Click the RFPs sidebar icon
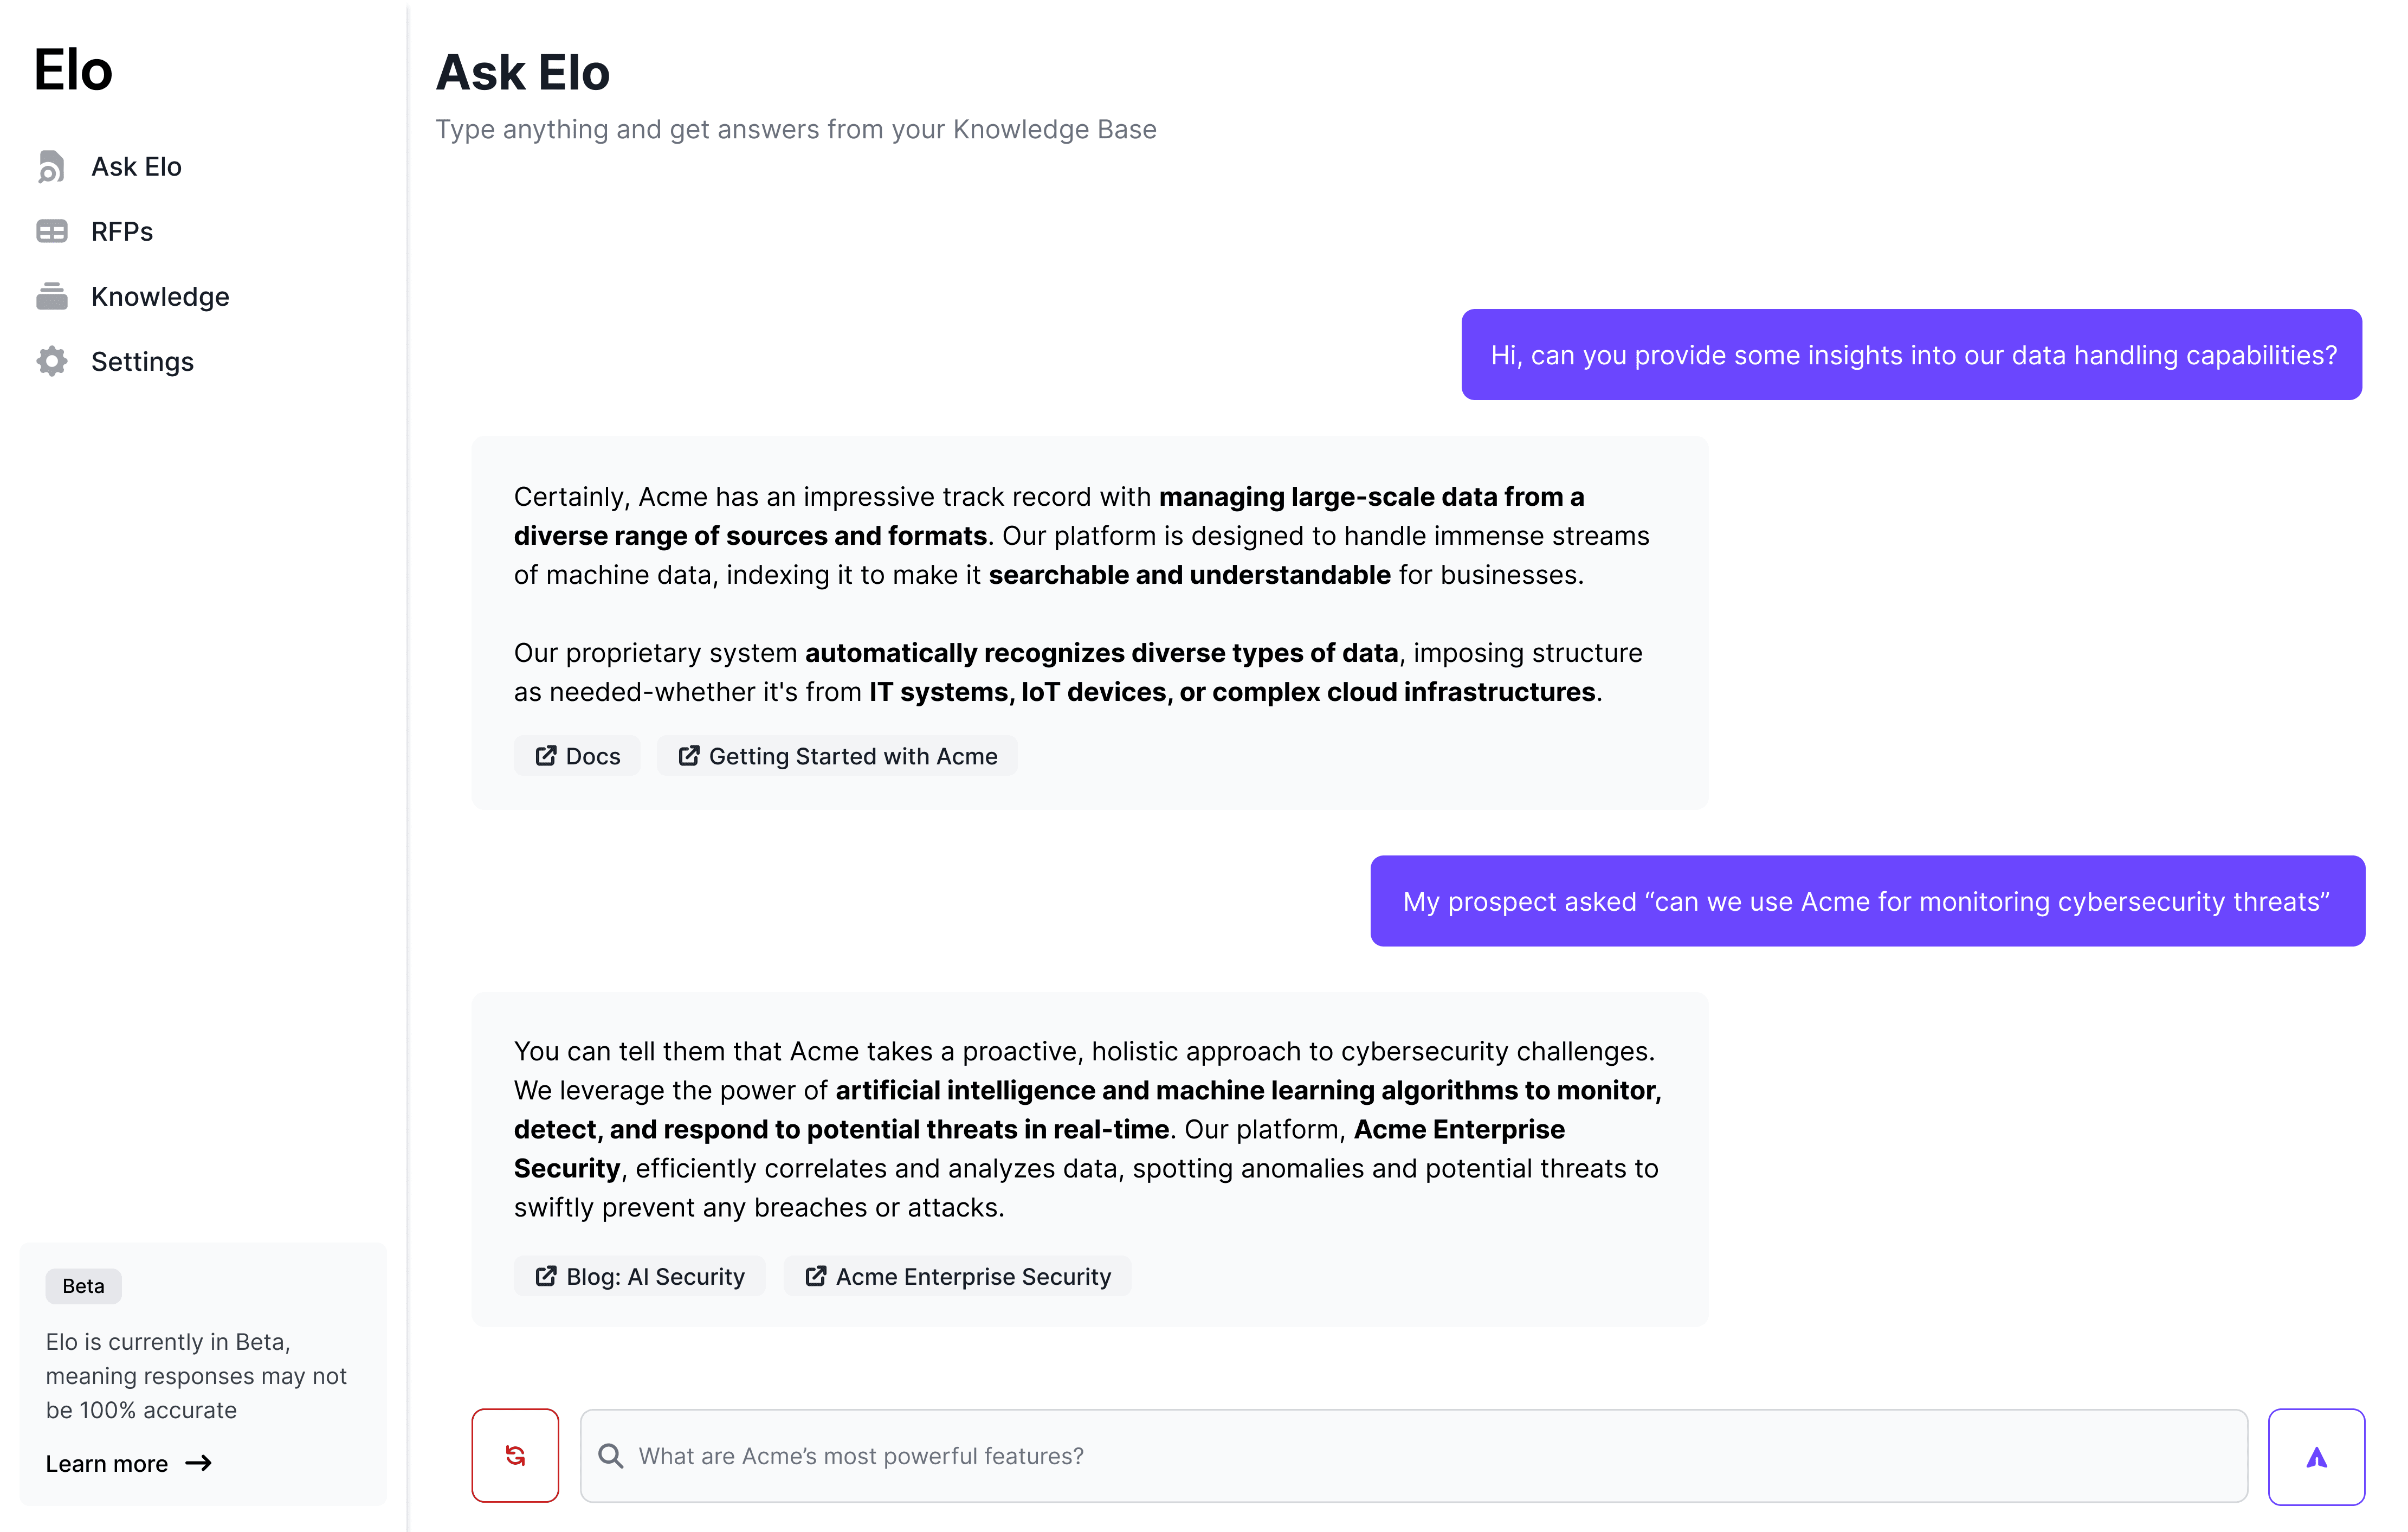Image resolution: width=2408 pixels, height=1532 pixels. click(x=51, y=230)
